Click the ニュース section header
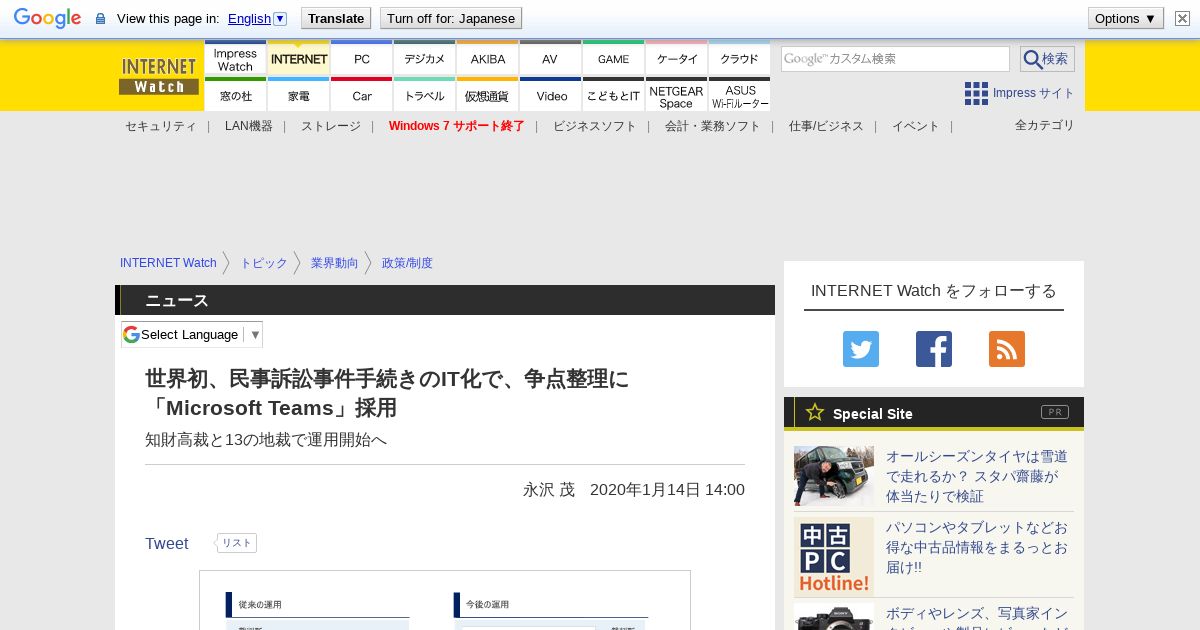1200x630 pixels. coord(445,300)
